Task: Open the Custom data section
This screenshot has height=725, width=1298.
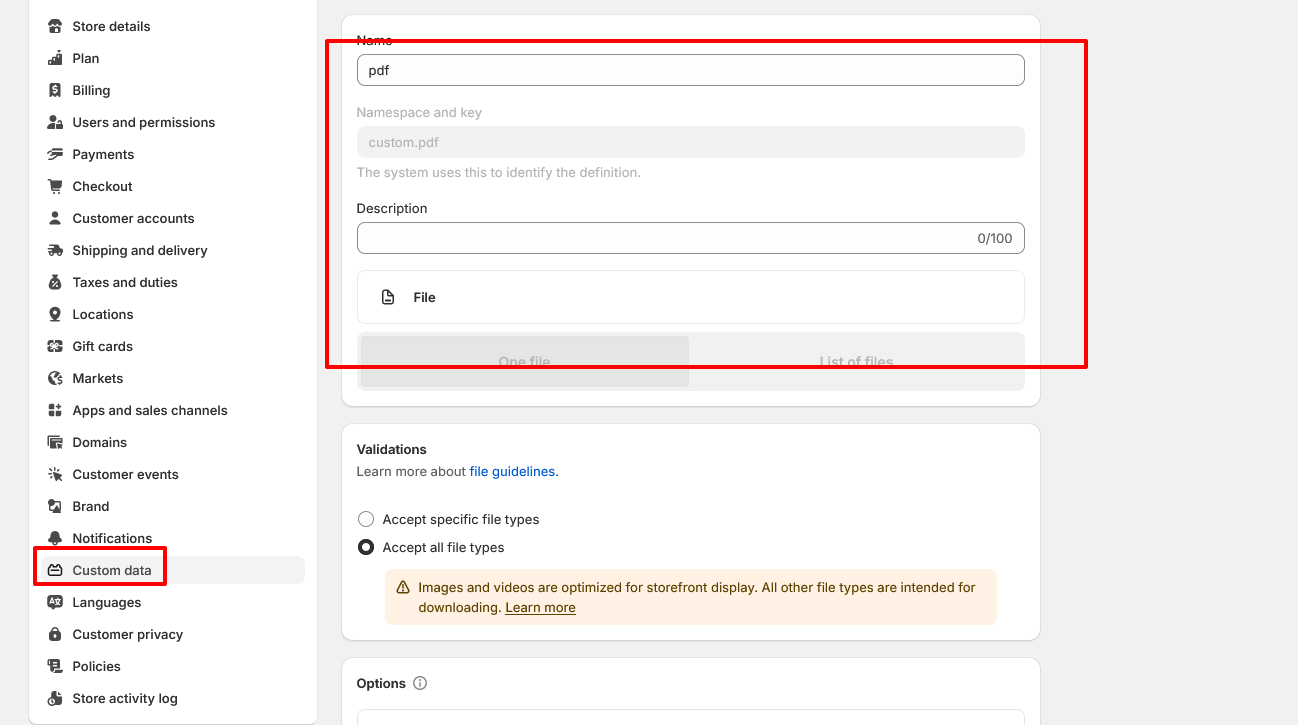Action: 112,570
